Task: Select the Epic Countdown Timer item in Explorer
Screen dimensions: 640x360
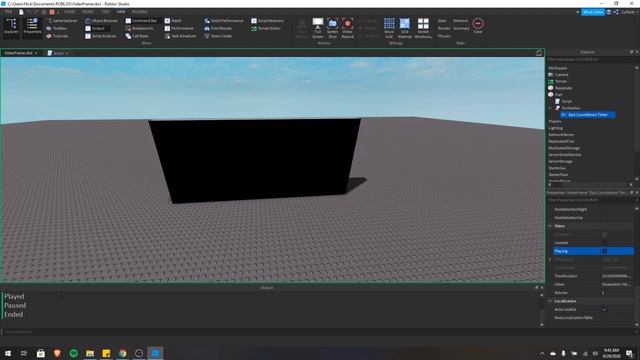Action: (x=588, y=115)
